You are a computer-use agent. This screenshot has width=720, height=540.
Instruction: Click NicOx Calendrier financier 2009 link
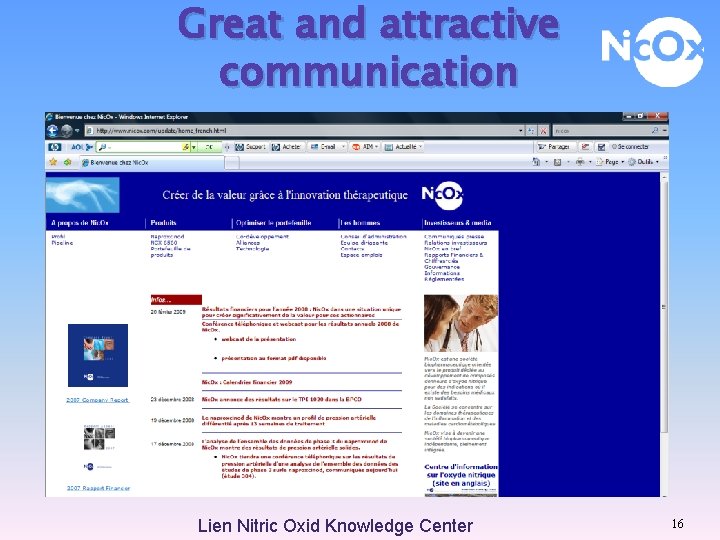coord(247,382)
